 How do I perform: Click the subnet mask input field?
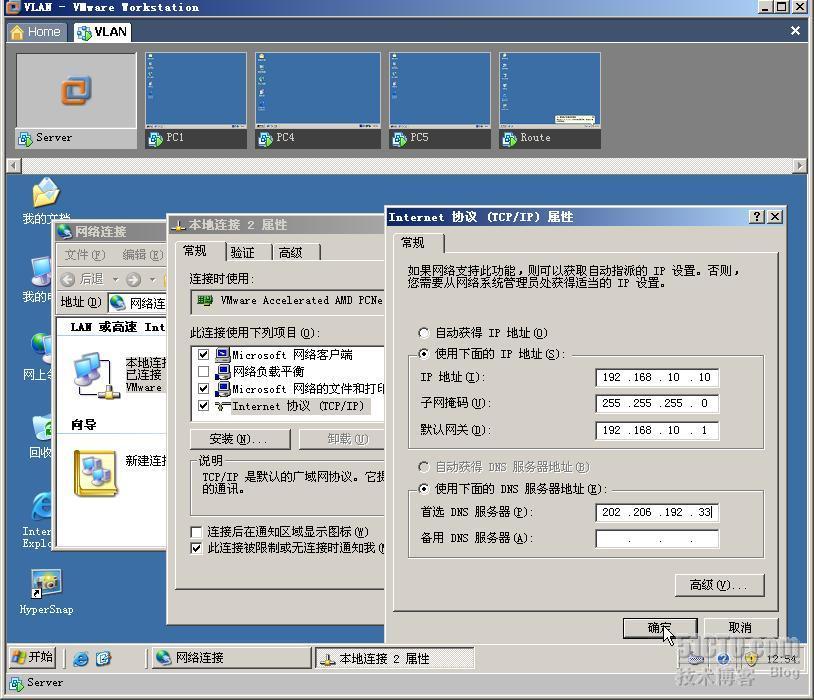(x=657, y=403)
